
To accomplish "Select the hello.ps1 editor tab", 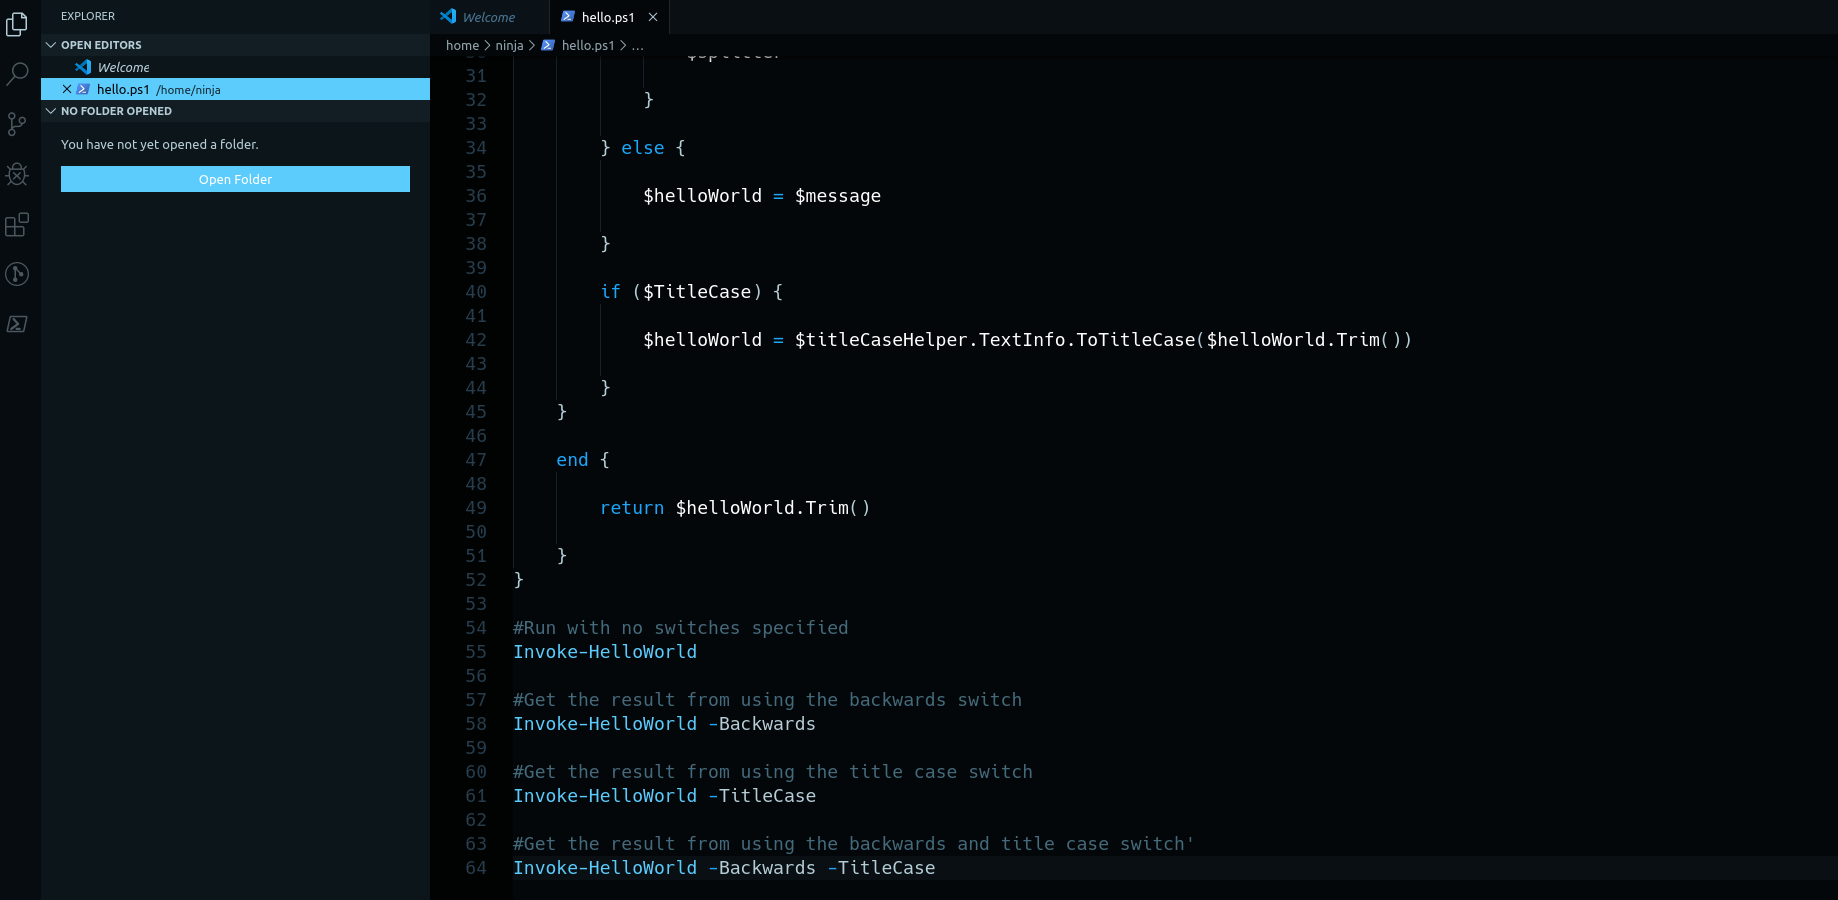I will click(607, 17).
